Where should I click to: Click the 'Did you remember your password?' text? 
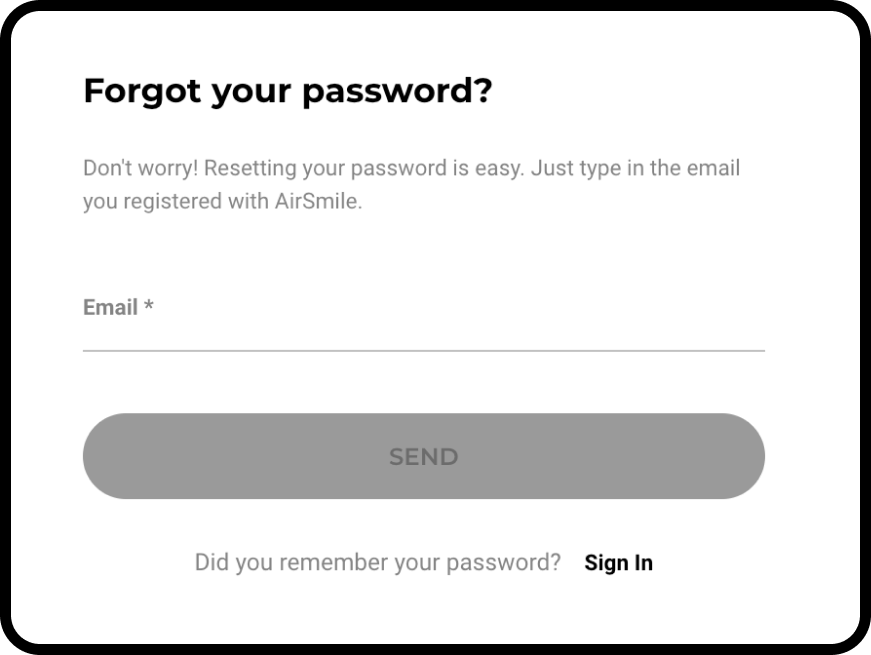coord(377,563)
